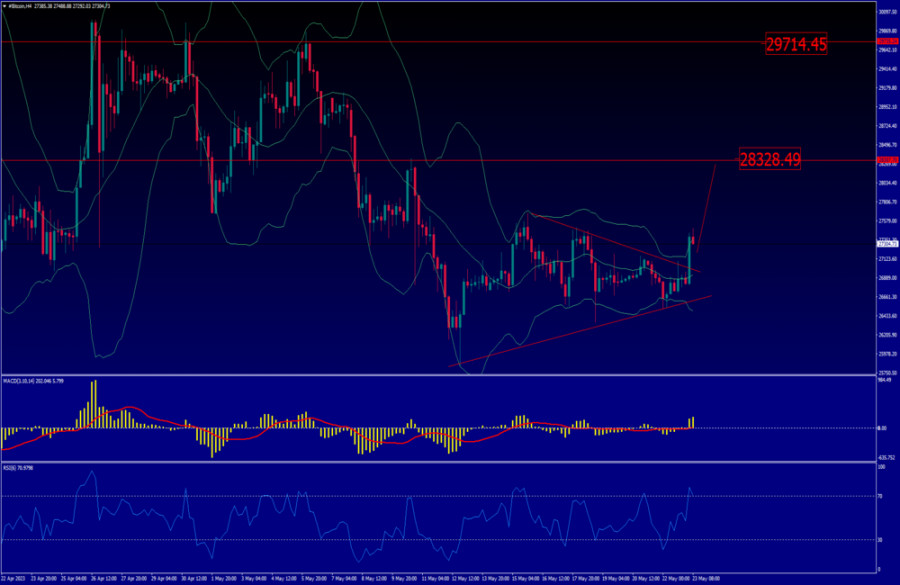900x585 pixels.
Task: Select the current price marker on price axis
Action: [x=887, y=244]
